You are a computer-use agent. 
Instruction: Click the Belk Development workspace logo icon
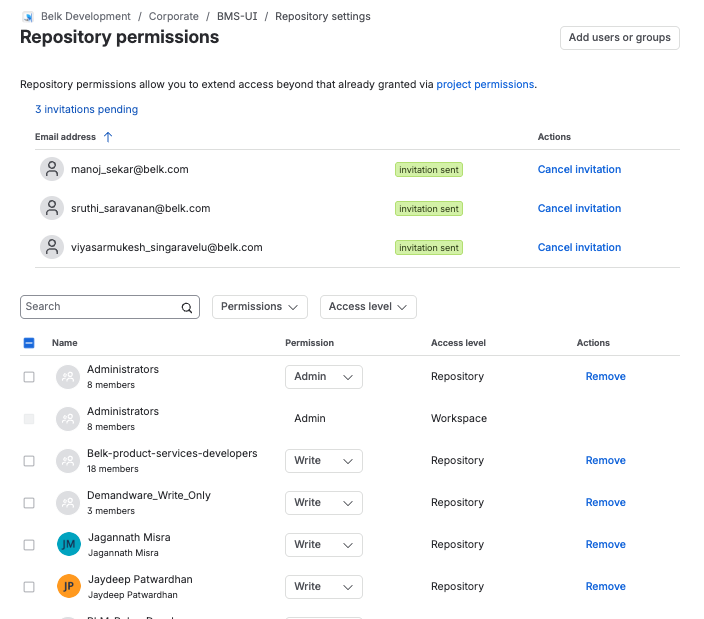(x=28, y=17)
